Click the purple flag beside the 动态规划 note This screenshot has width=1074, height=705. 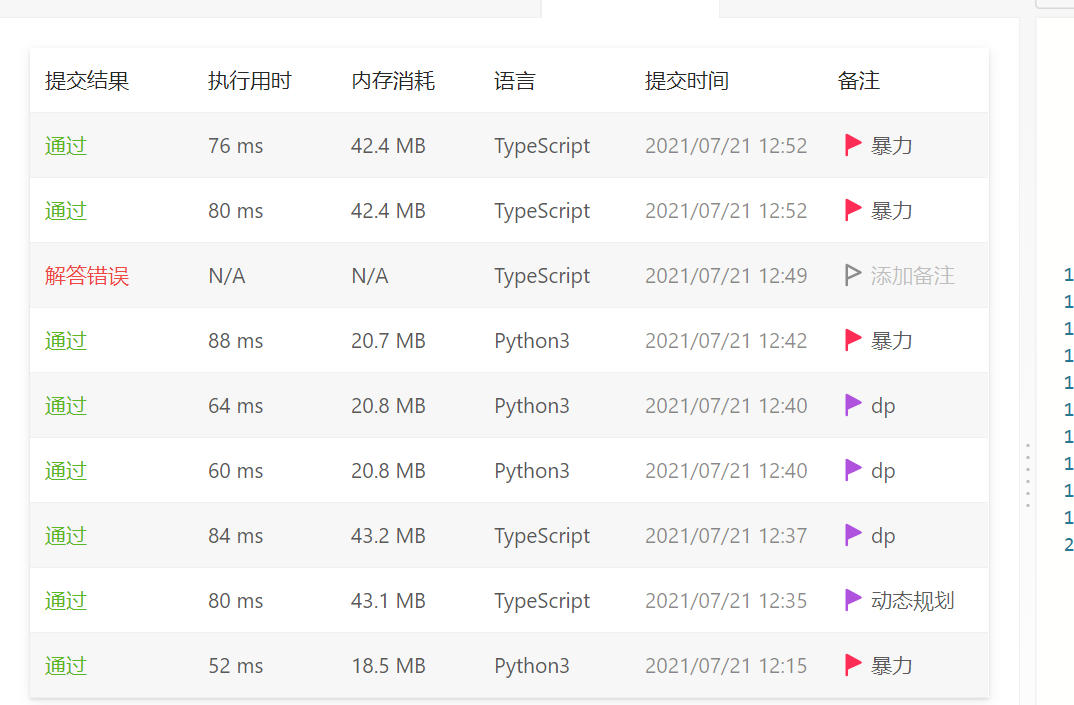(x=853, y=600)
